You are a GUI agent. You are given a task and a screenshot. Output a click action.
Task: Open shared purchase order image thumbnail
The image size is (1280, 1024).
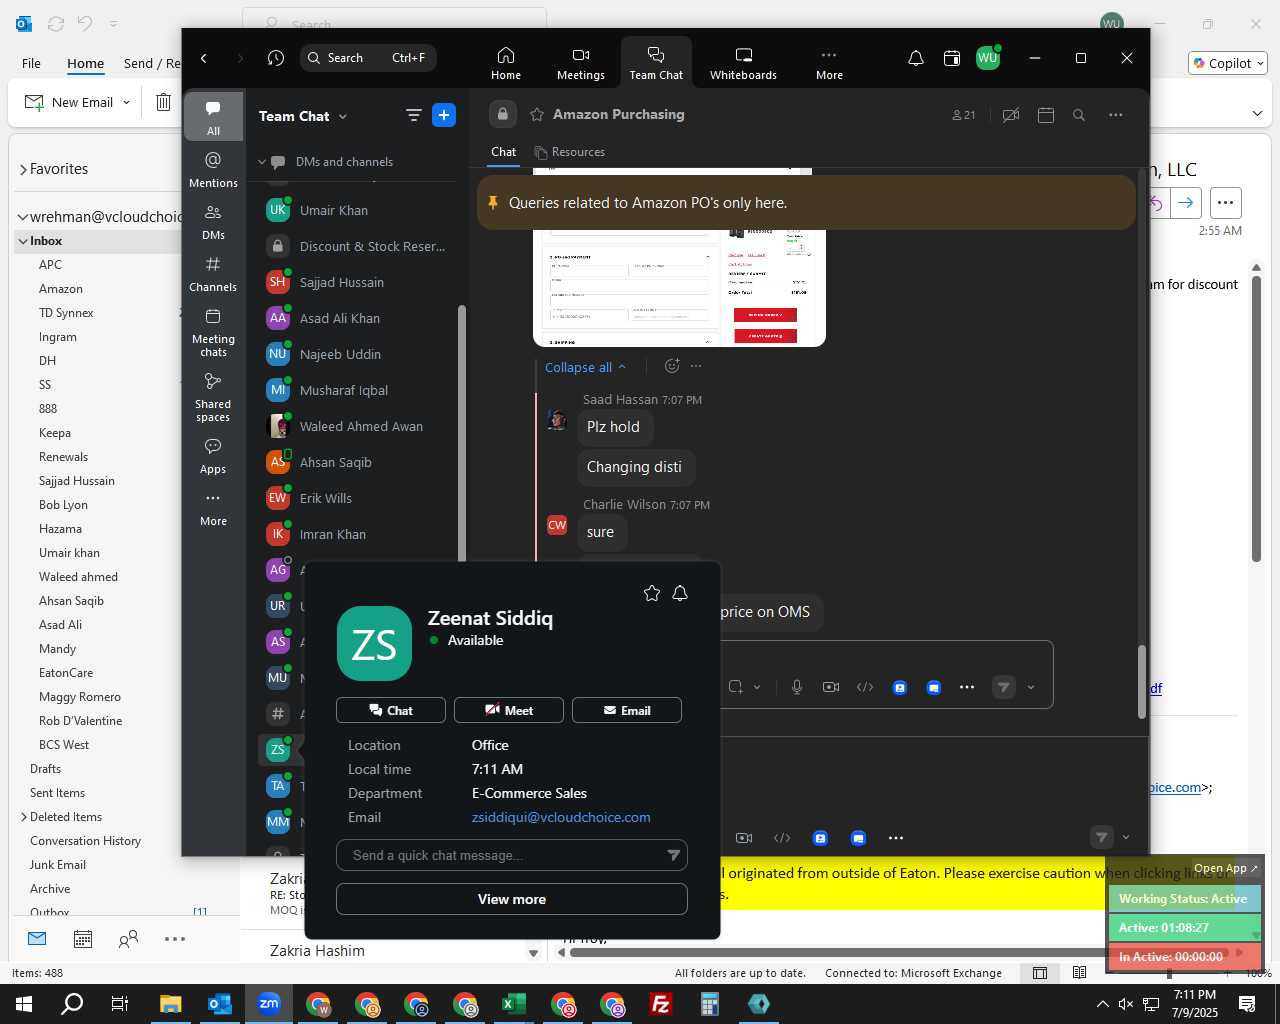tap(679, 288)
